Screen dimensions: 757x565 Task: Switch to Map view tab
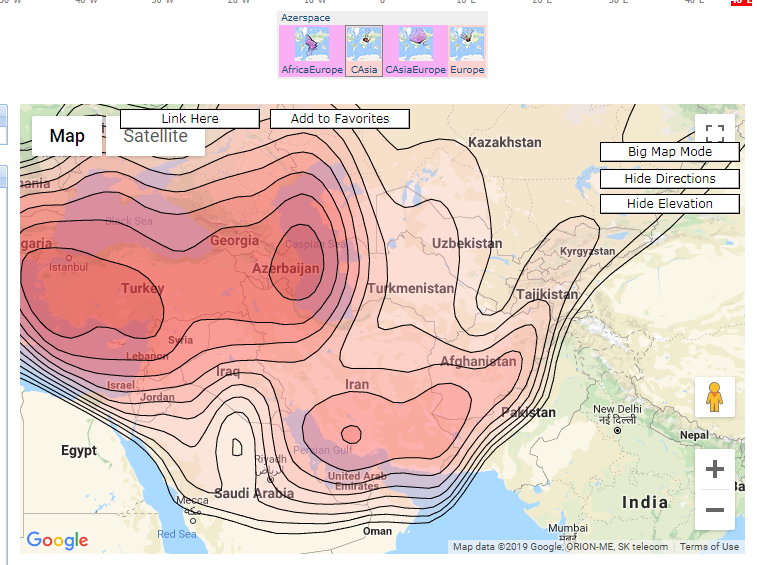67,136
